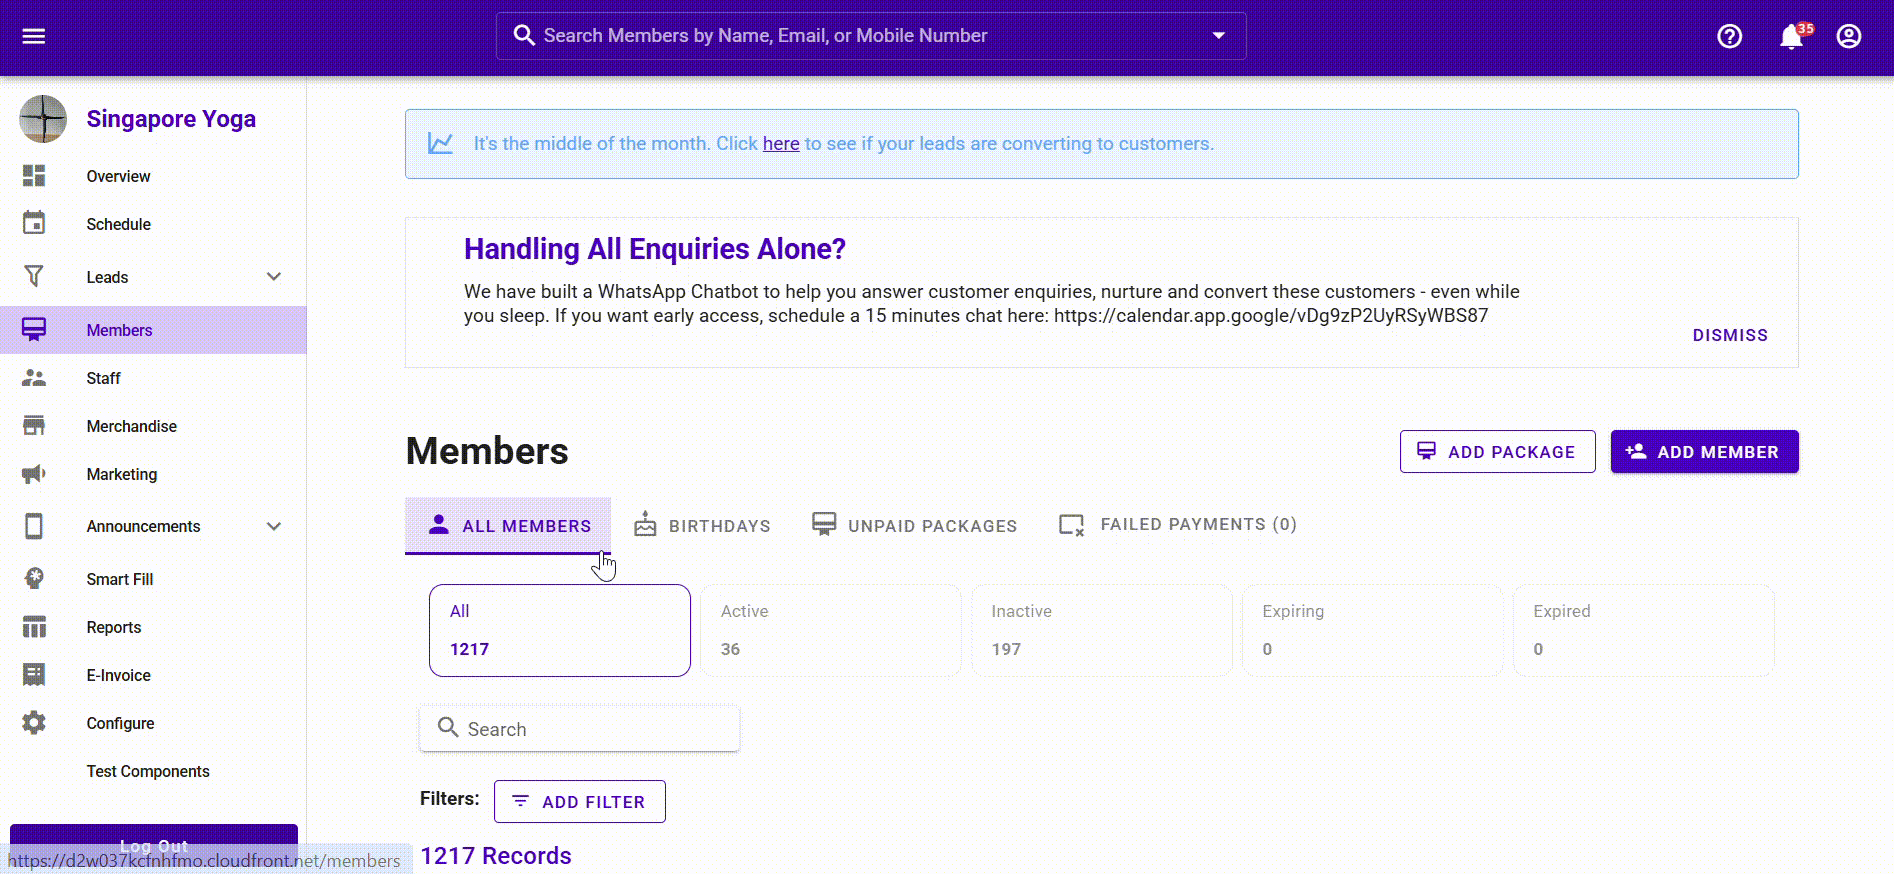
Task: Click the 'Handling All Enquiries Alone?' heading
Action: point(655,249)
